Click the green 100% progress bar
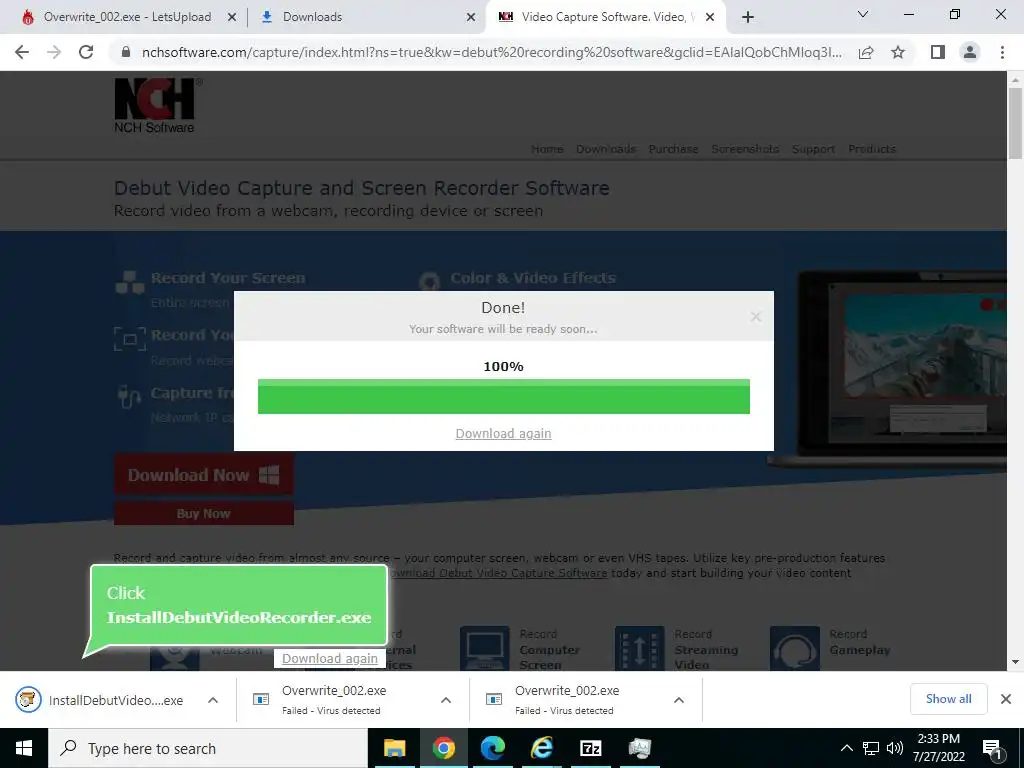This screenshot has width=1024, height=768. pos(504,396)
